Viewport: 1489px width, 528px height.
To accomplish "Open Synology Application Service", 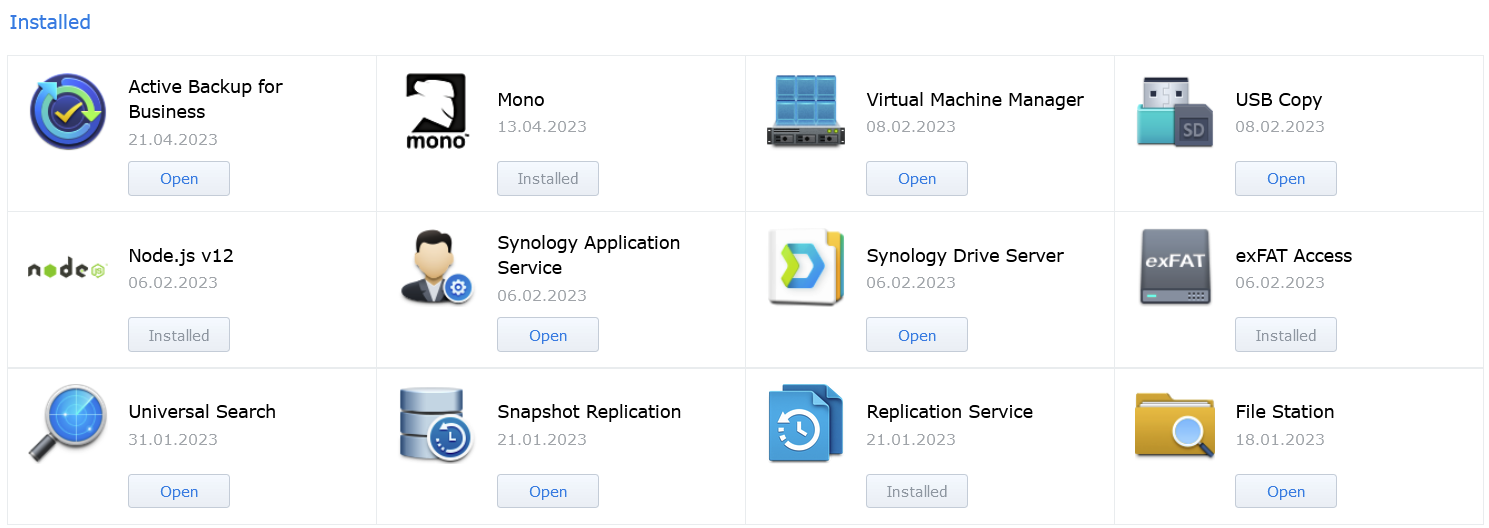I will click(548, 335).
